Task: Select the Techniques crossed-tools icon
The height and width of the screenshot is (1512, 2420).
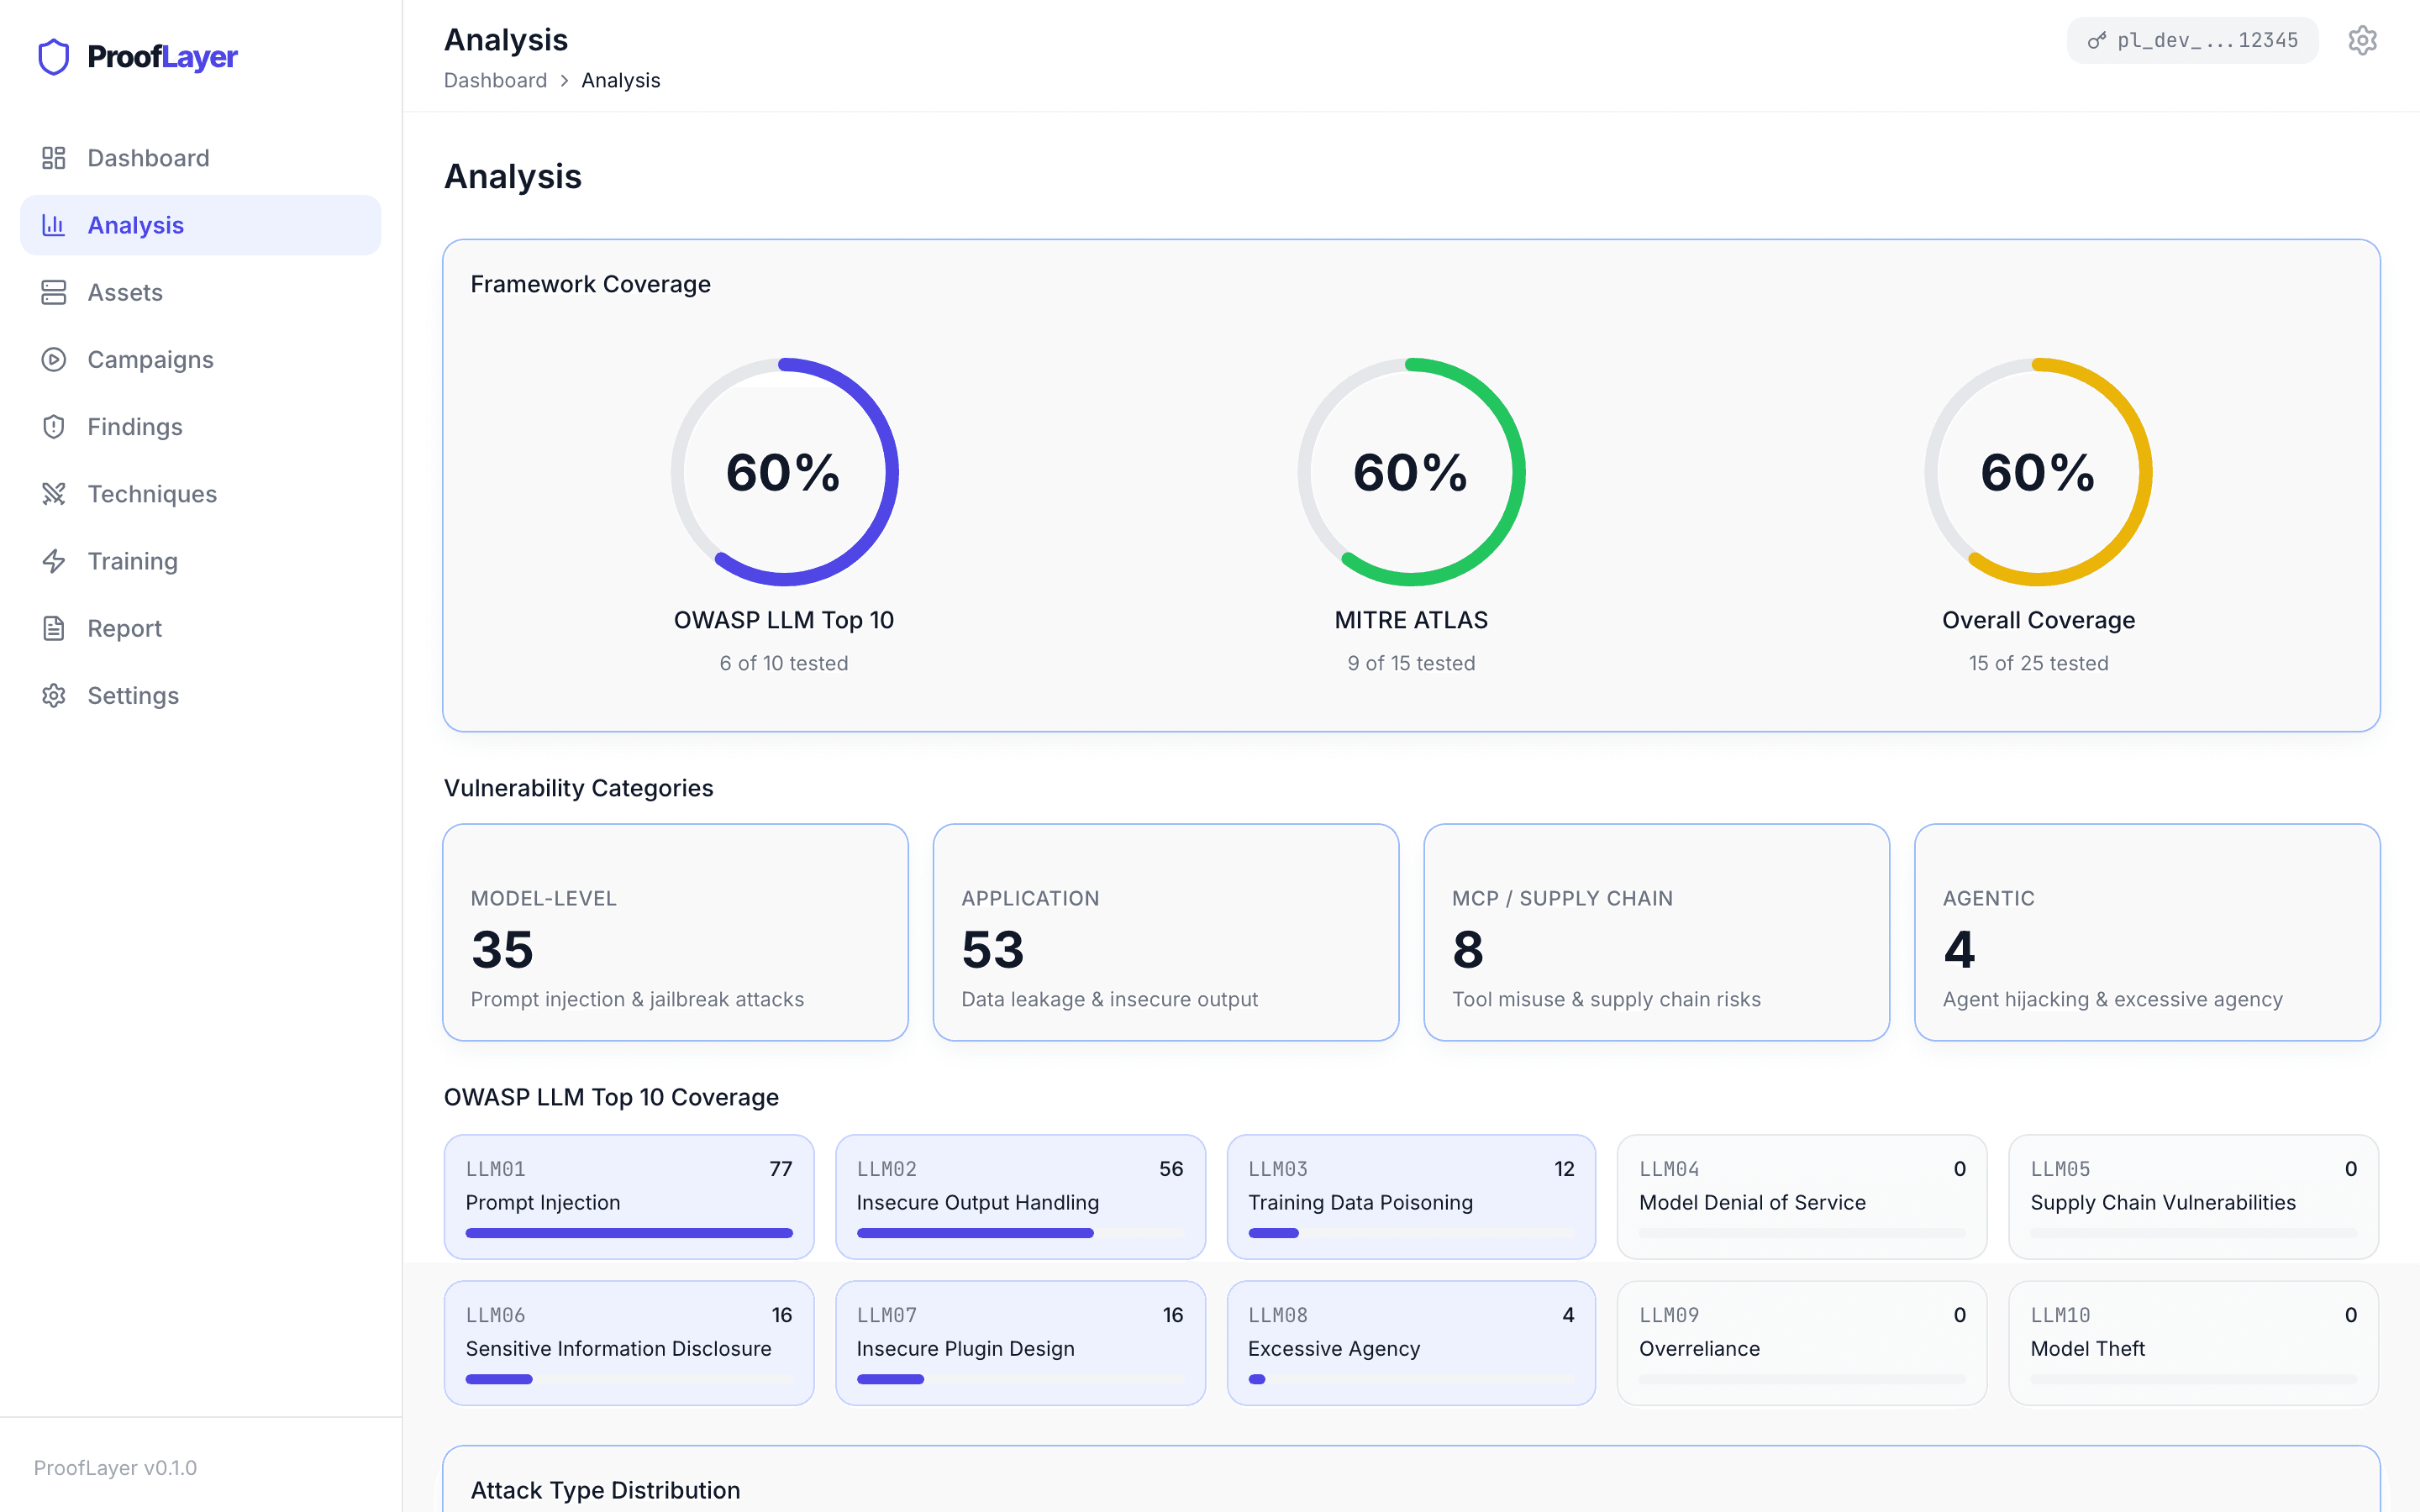Action: click(53, 493)
